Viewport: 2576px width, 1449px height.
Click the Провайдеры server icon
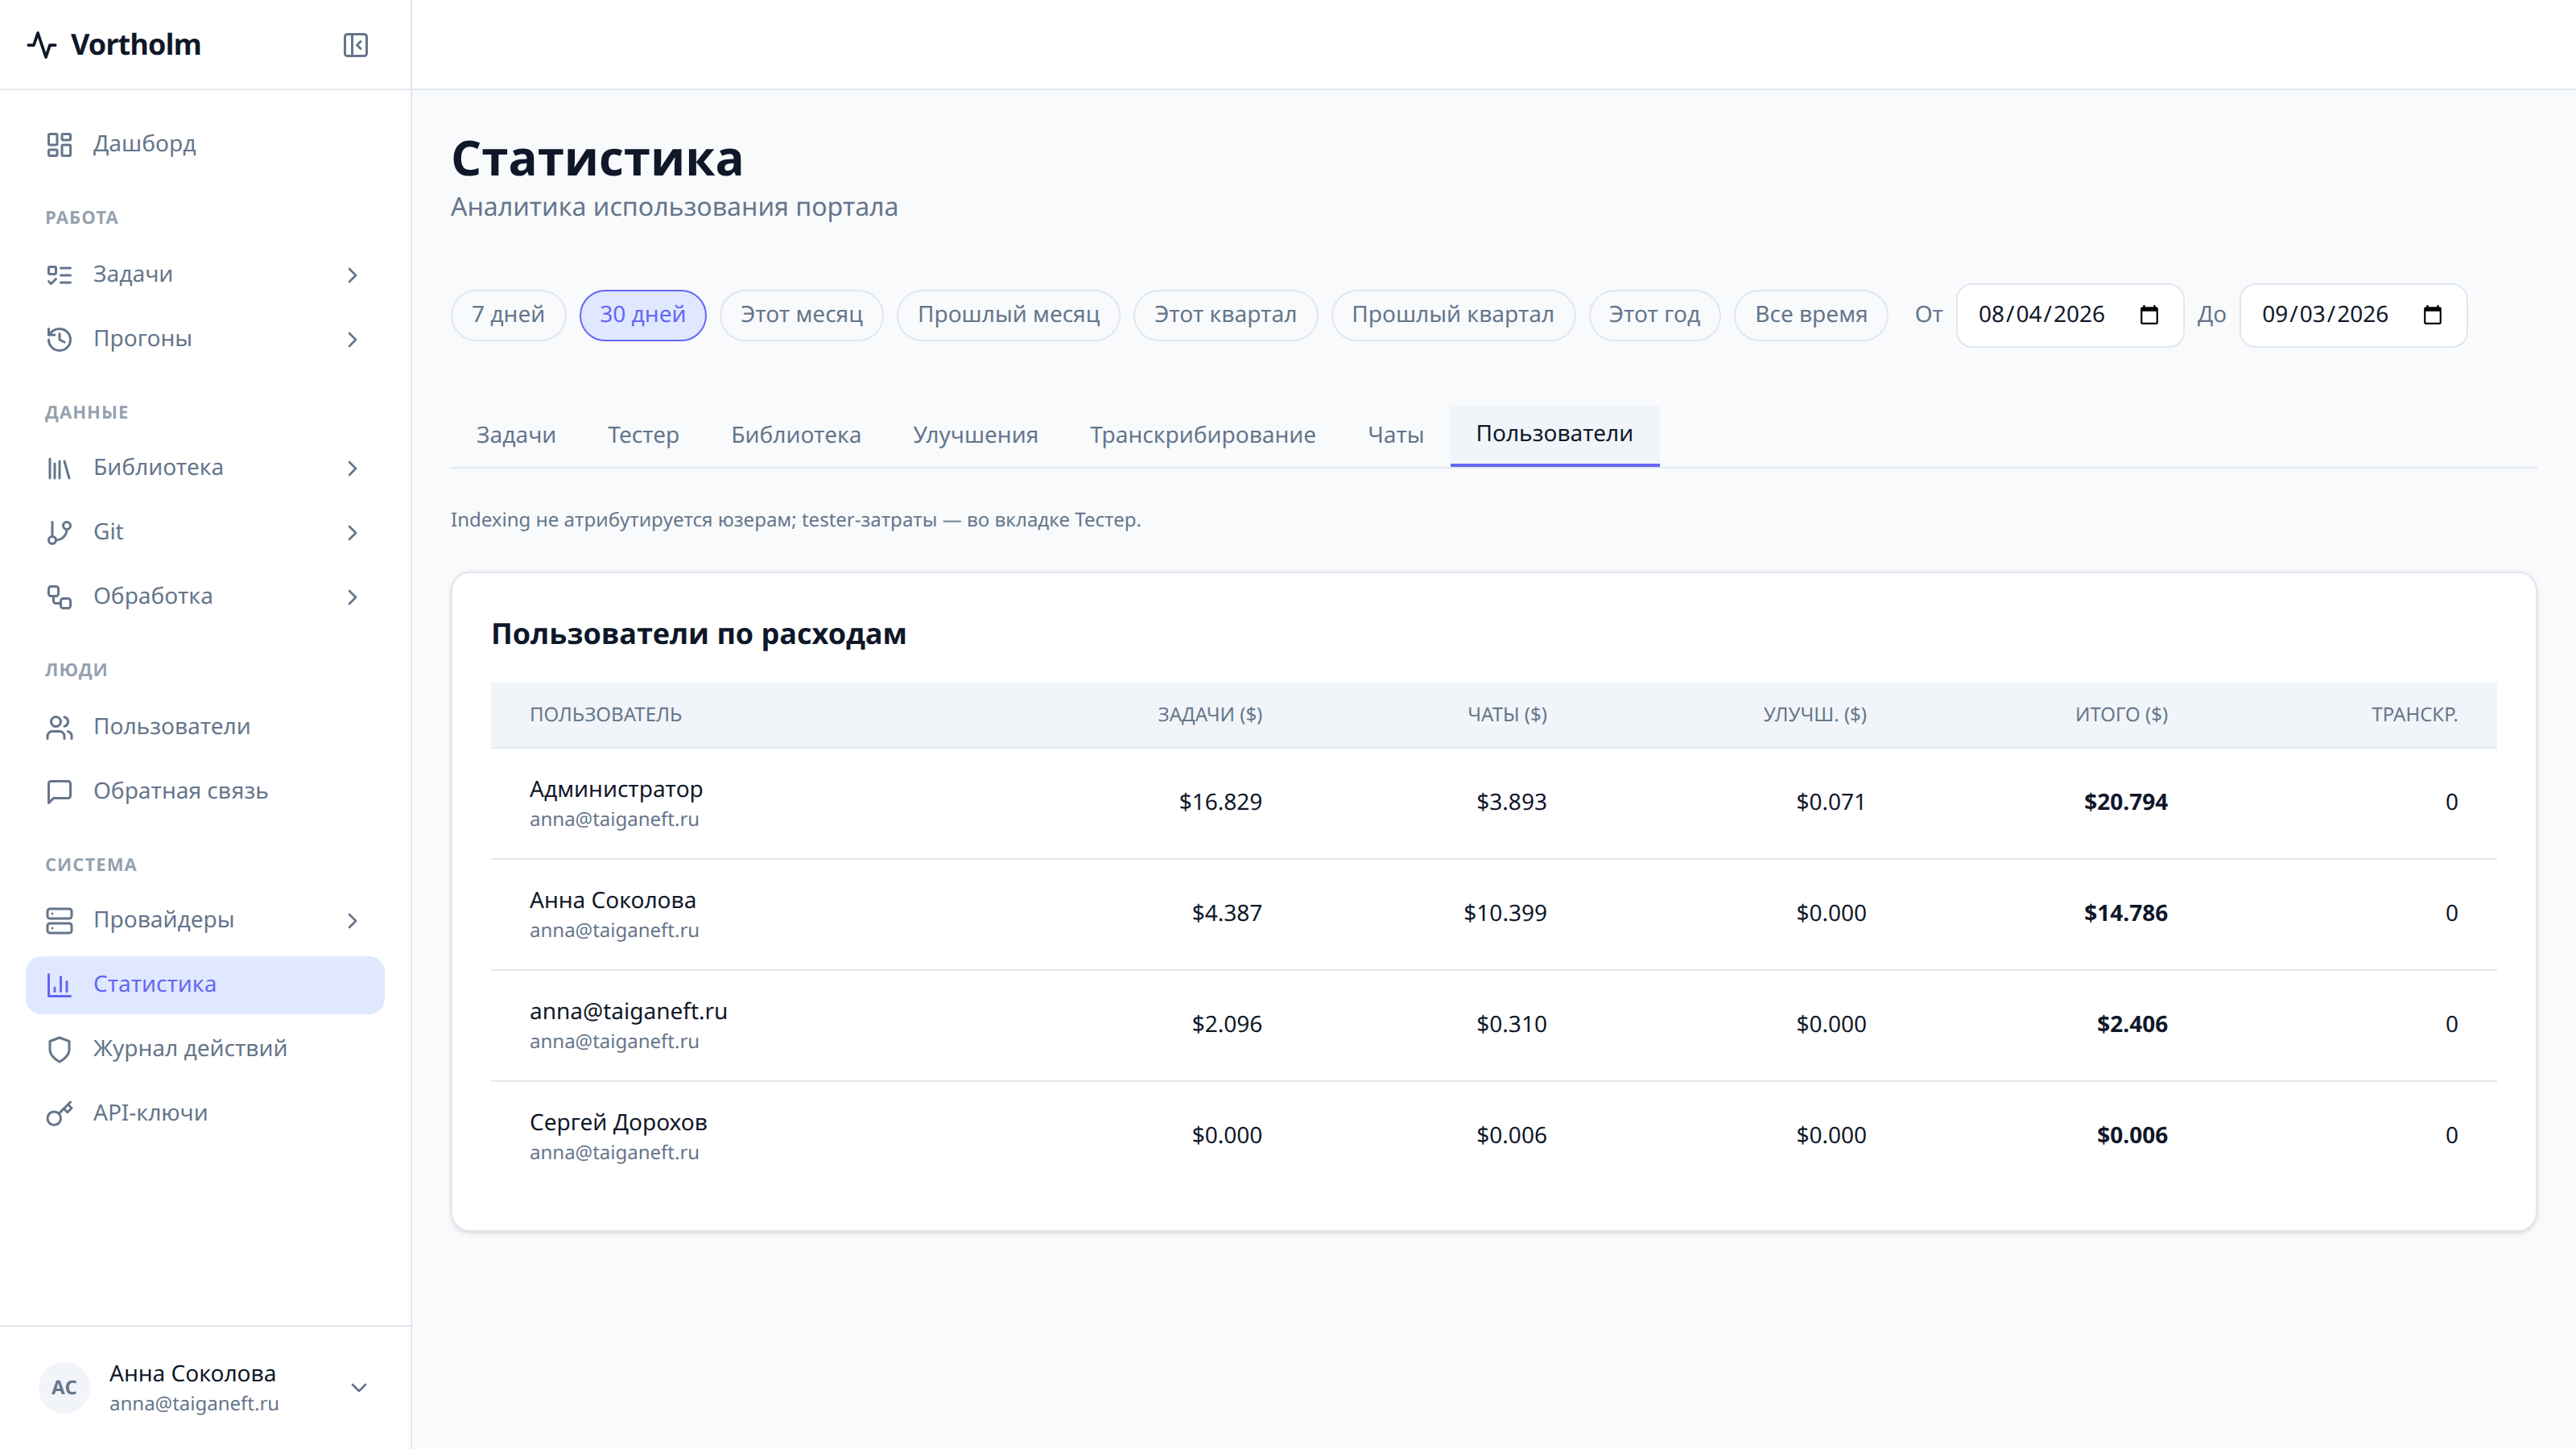(x=60, y=920)
